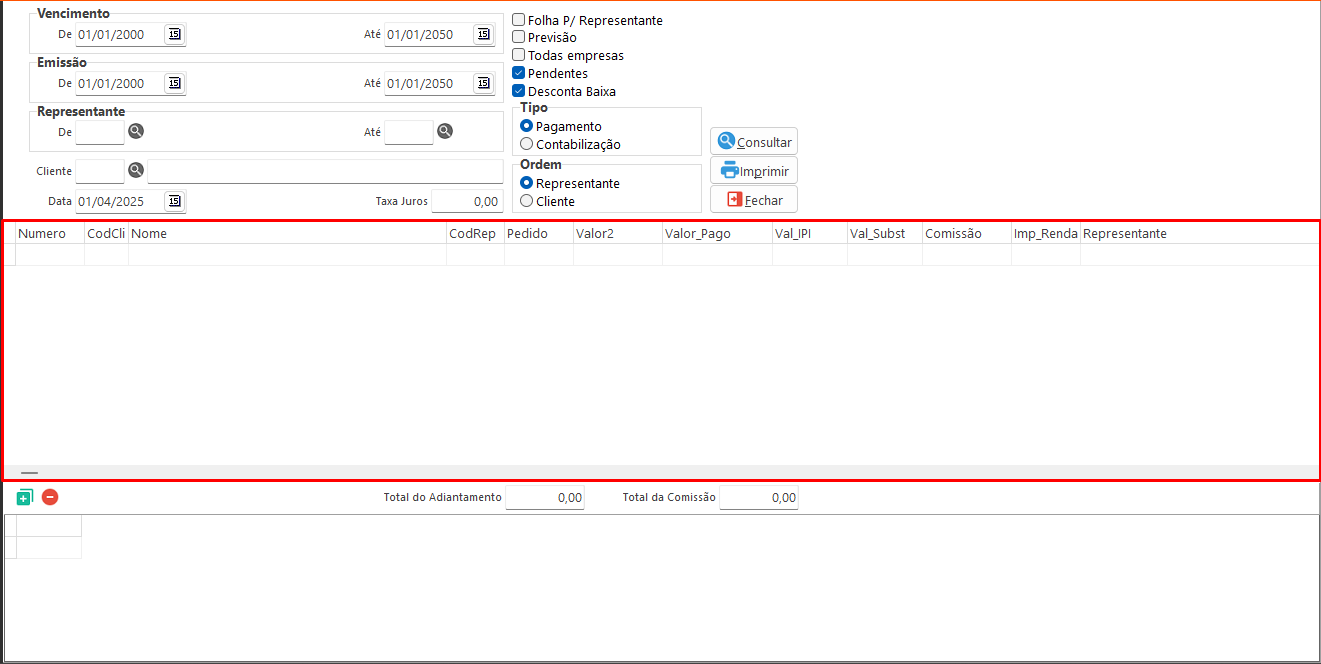The width and height of the screenshot is (1321, 664).
Task: Enable Folha P/ Representante checkbox
Action: (x=519, y=20)
